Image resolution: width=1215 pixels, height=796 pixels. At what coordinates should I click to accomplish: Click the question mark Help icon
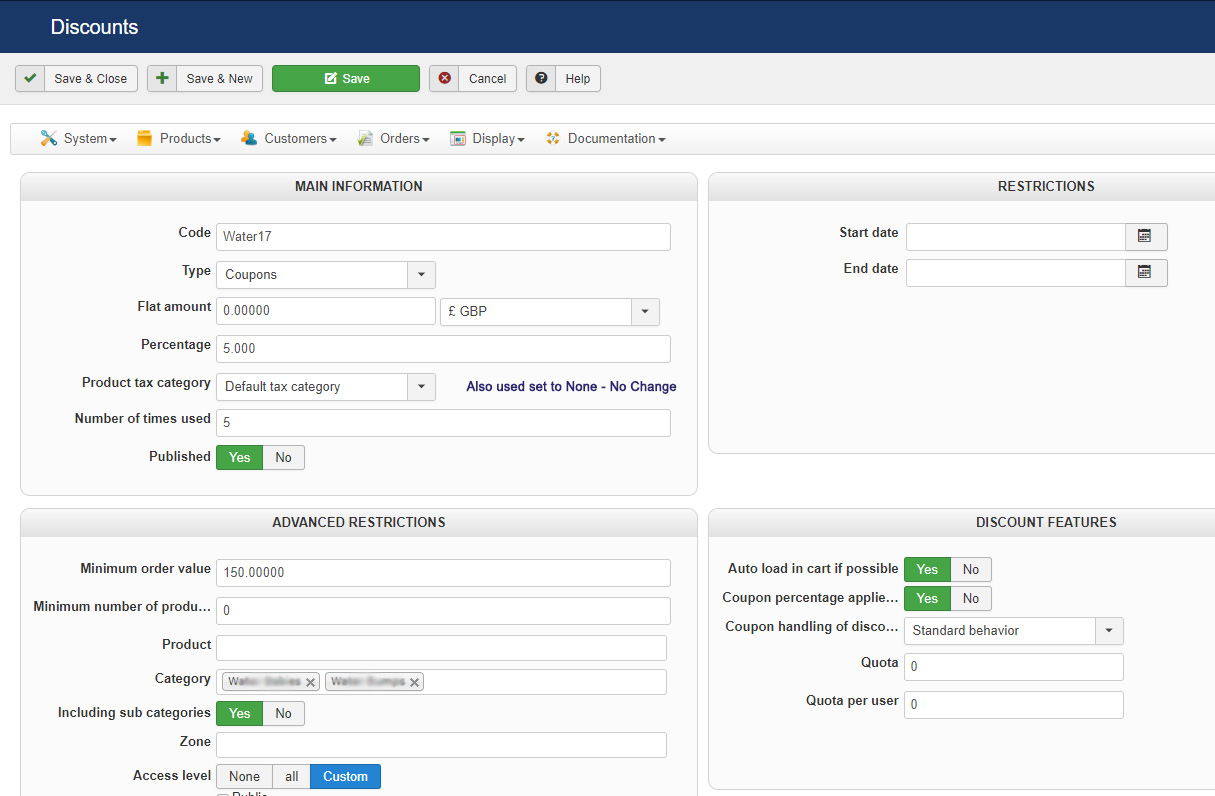[542, 78]
